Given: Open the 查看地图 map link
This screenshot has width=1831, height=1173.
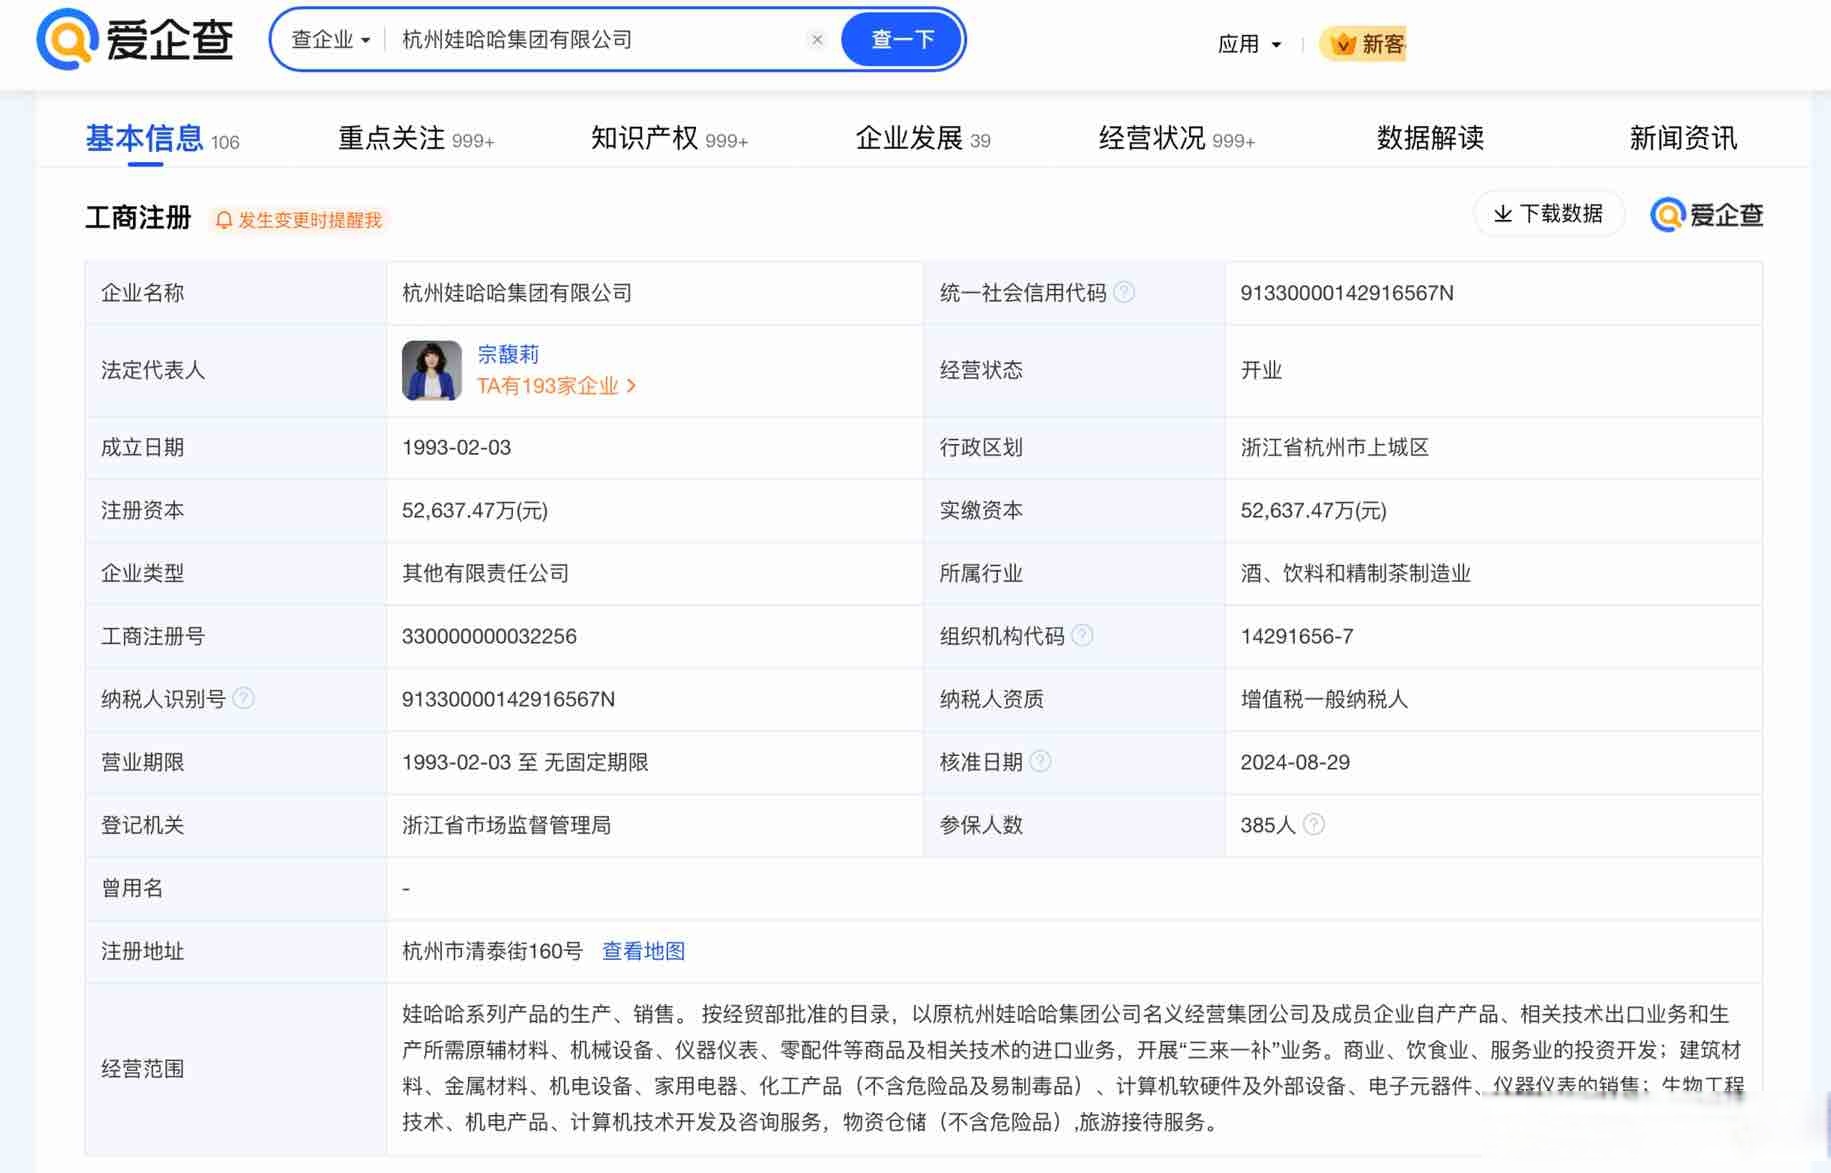Looking at the screenshot, I should pyautogui.click(x=643, y=951).
